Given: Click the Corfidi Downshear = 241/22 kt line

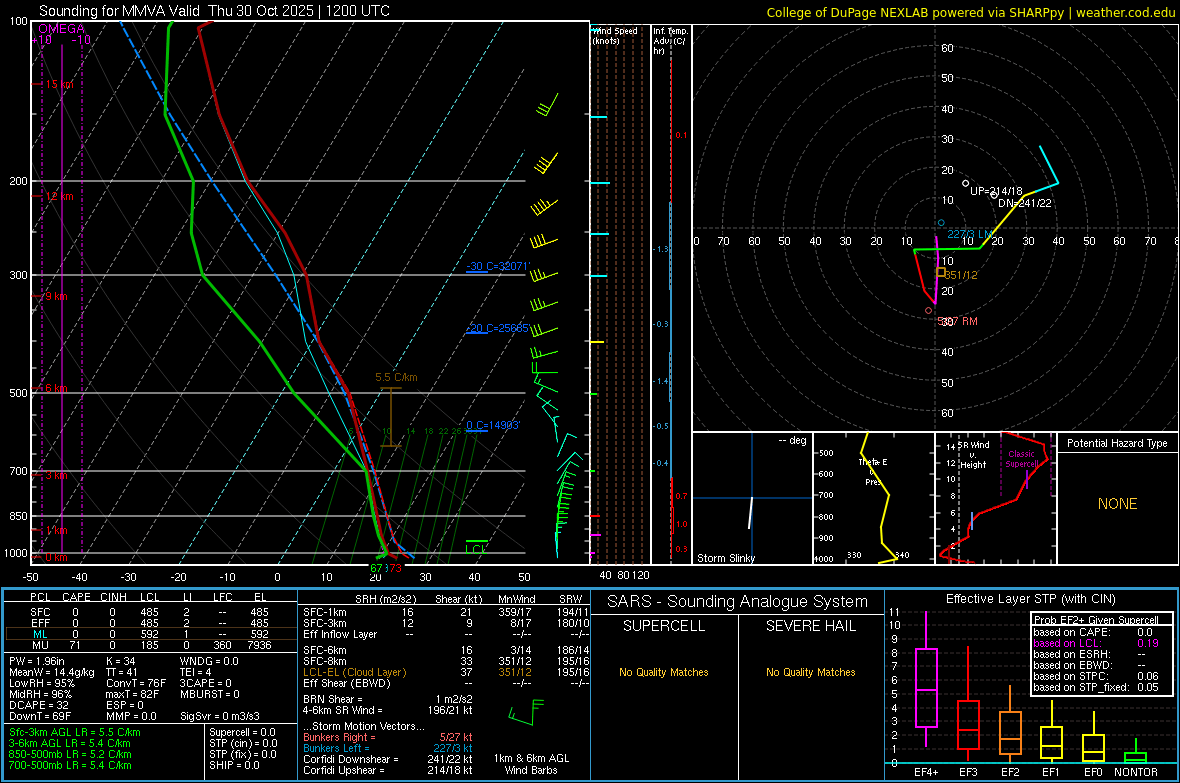Looking at the screenshot, I should pos(388,759).
